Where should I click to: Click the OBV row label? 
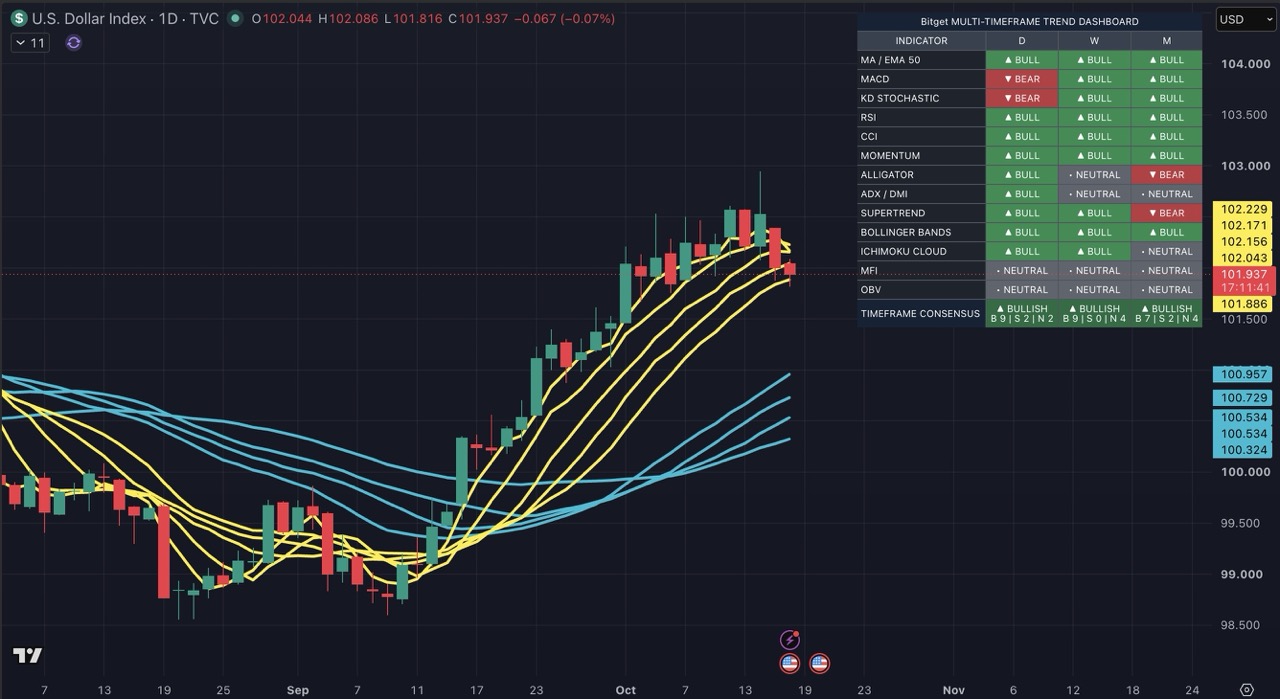[x=871, y=290]
